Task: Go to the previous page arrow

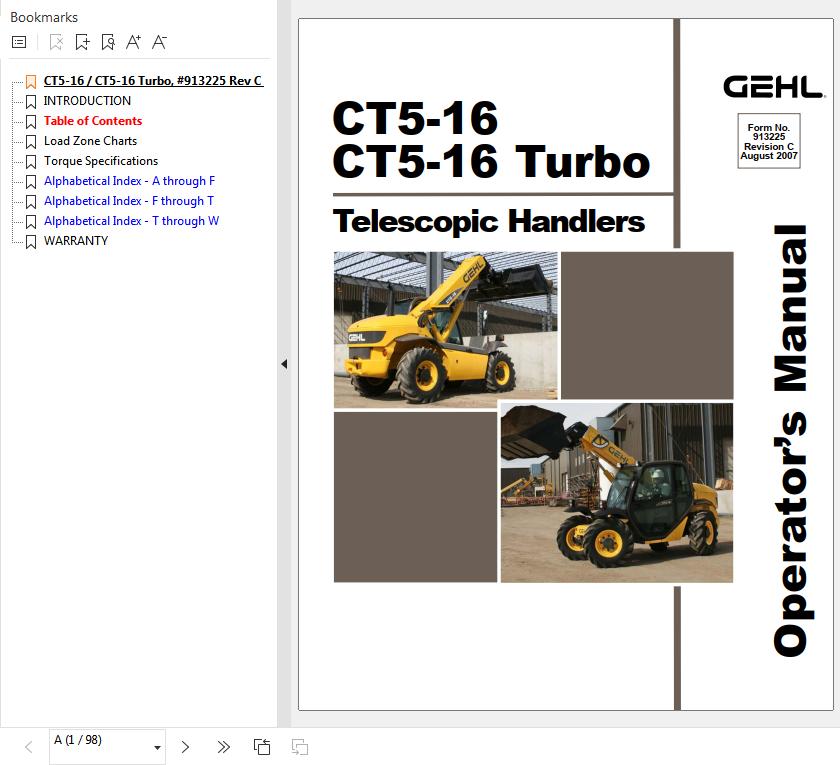Action: pyautogui.click(x=29, y=747)
